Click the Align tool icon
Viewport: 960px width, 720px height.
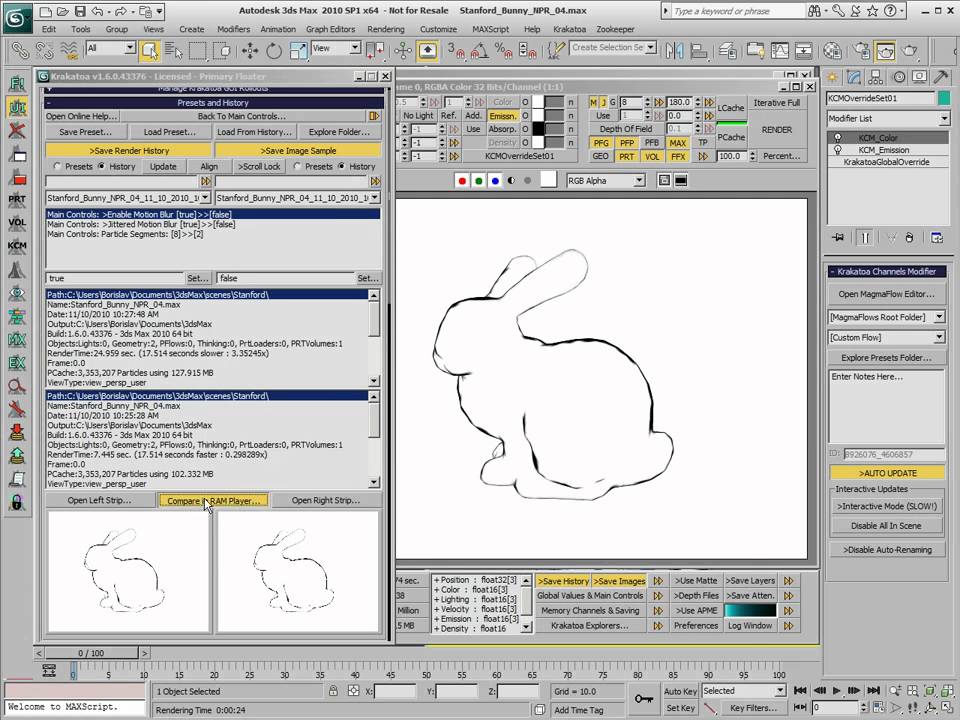tap(699, 51)
